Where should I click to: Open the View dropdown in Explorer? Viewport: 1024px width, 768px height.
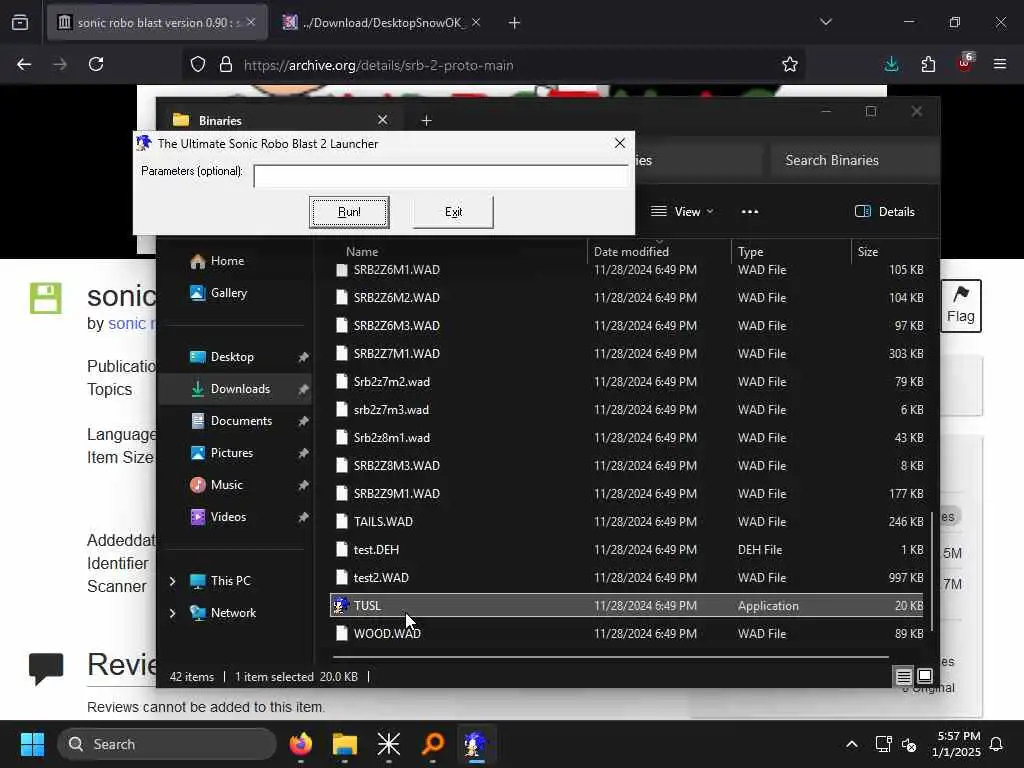pos(682,212)
